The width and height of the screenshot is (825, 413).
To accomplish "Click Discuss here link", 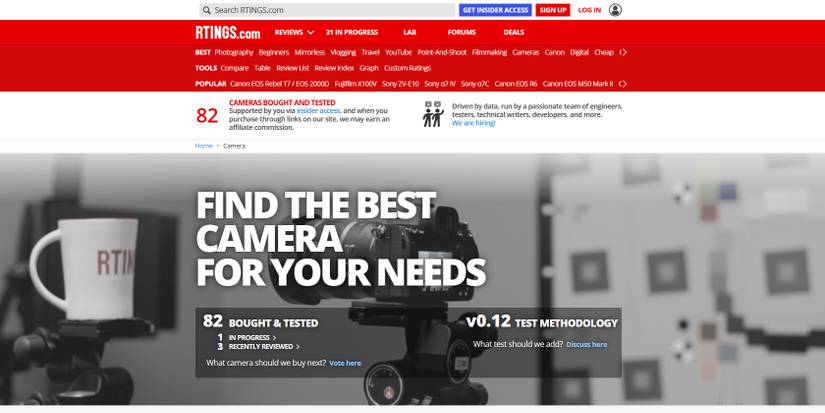I will point(587,345).
